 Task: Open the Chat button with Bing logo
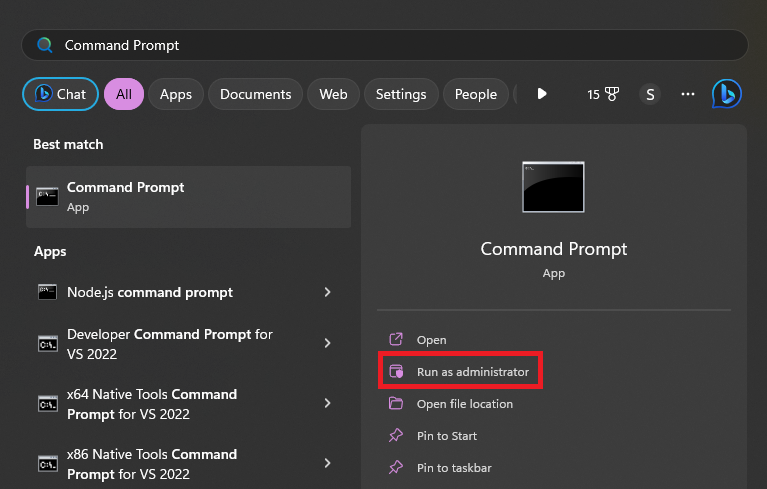[x=60, y=94]
